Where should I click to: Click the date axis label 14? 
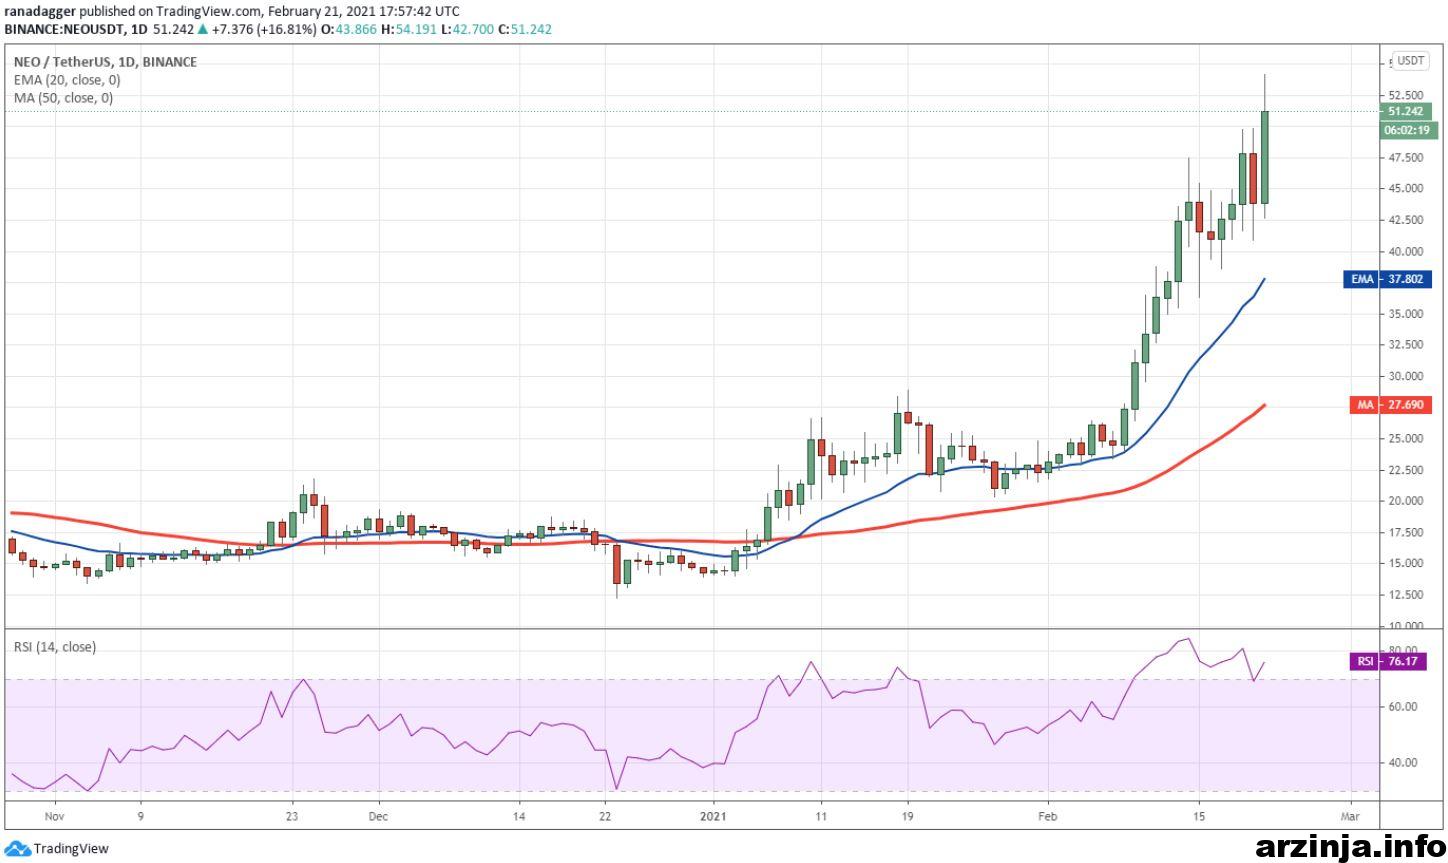pyautogui.click(x=518, y=815)
